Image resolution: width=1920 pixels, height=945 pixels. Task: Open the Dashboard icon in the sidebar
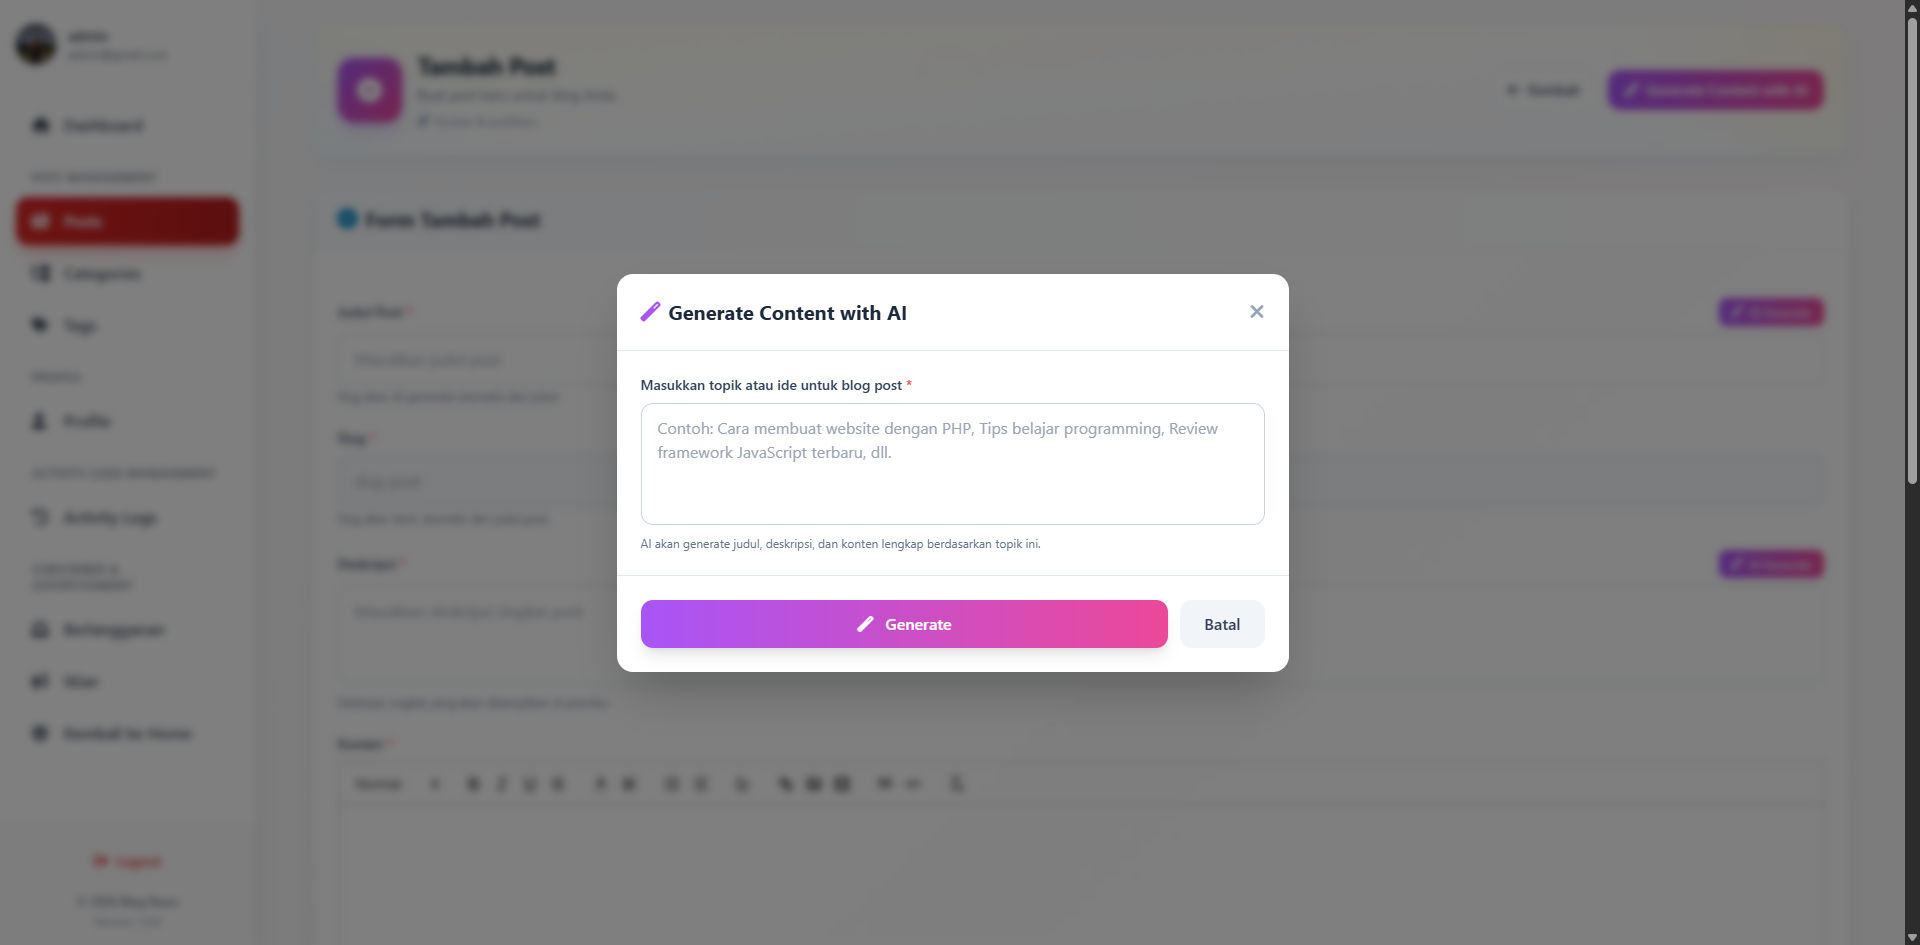tap(40, 125)
